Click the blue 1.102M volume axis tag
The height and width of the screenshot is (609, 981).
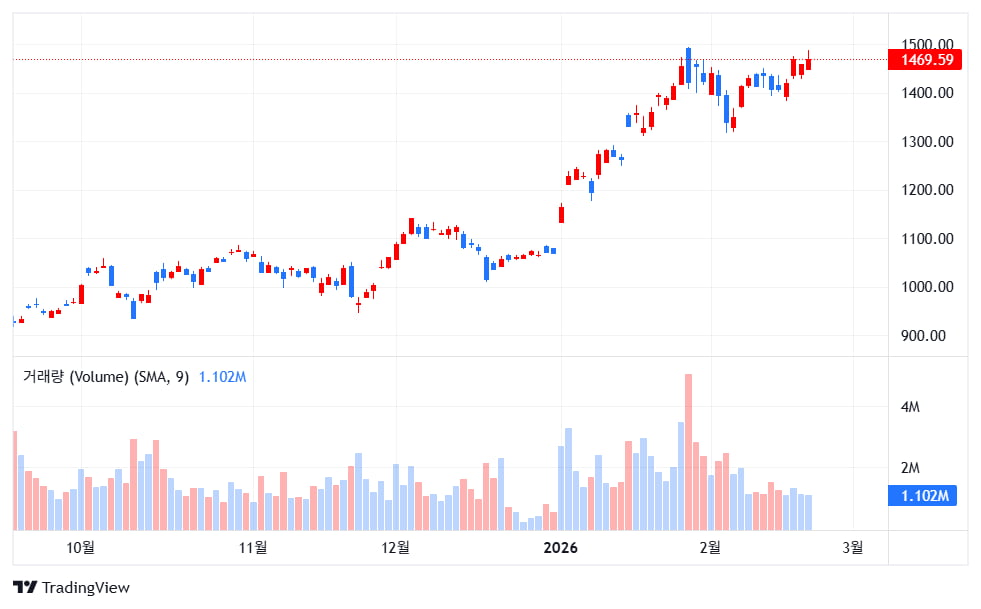[924, 495]
